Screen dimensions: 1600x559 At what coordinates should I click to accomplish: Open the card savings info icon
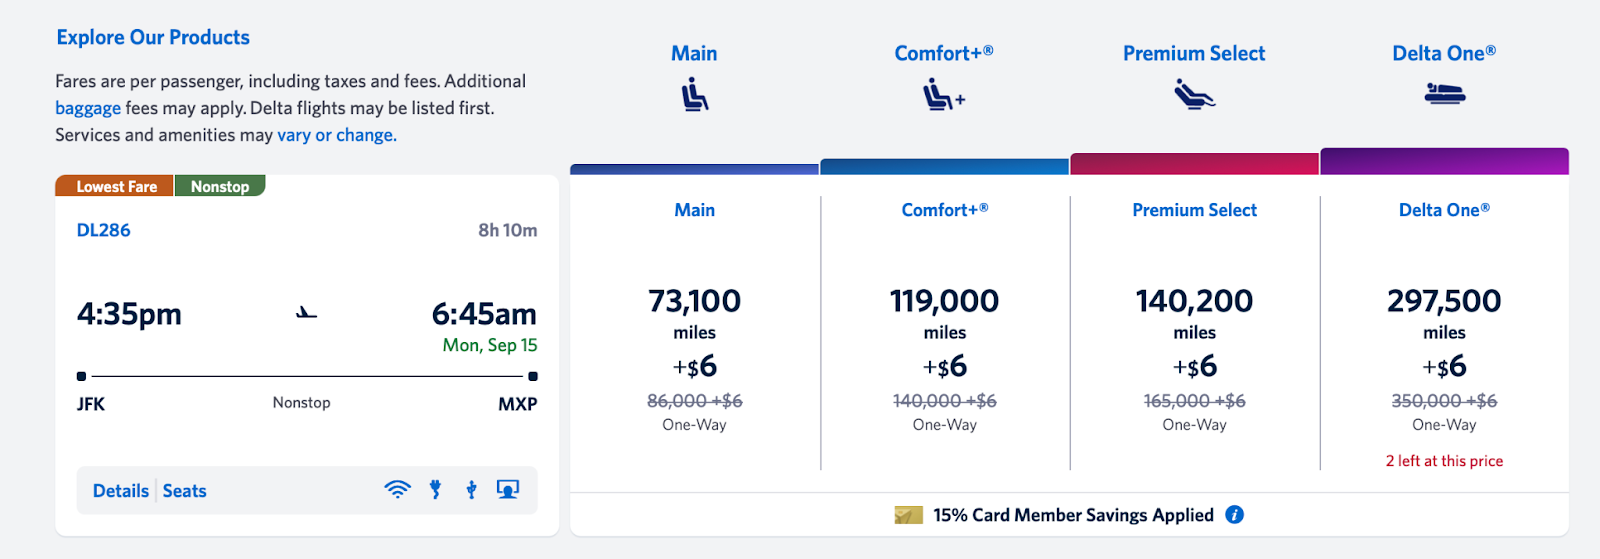click(x=1235, y=515)
